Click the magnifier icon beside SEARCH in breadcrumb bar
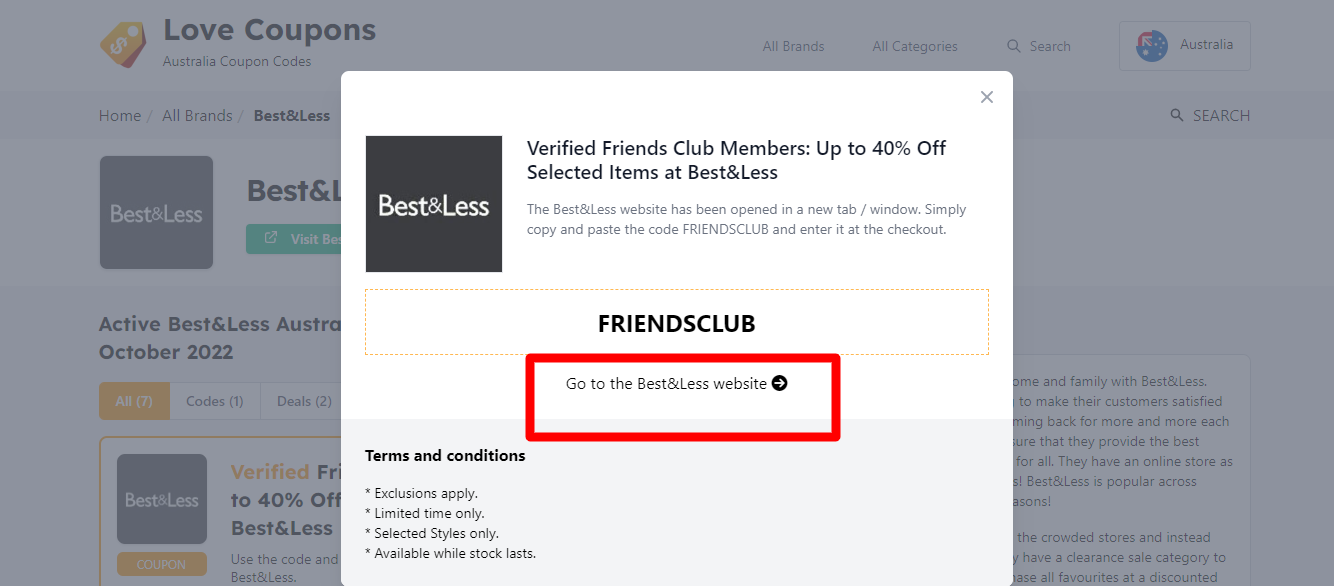The image size is (1334, 586). (x=1177, y=116)
